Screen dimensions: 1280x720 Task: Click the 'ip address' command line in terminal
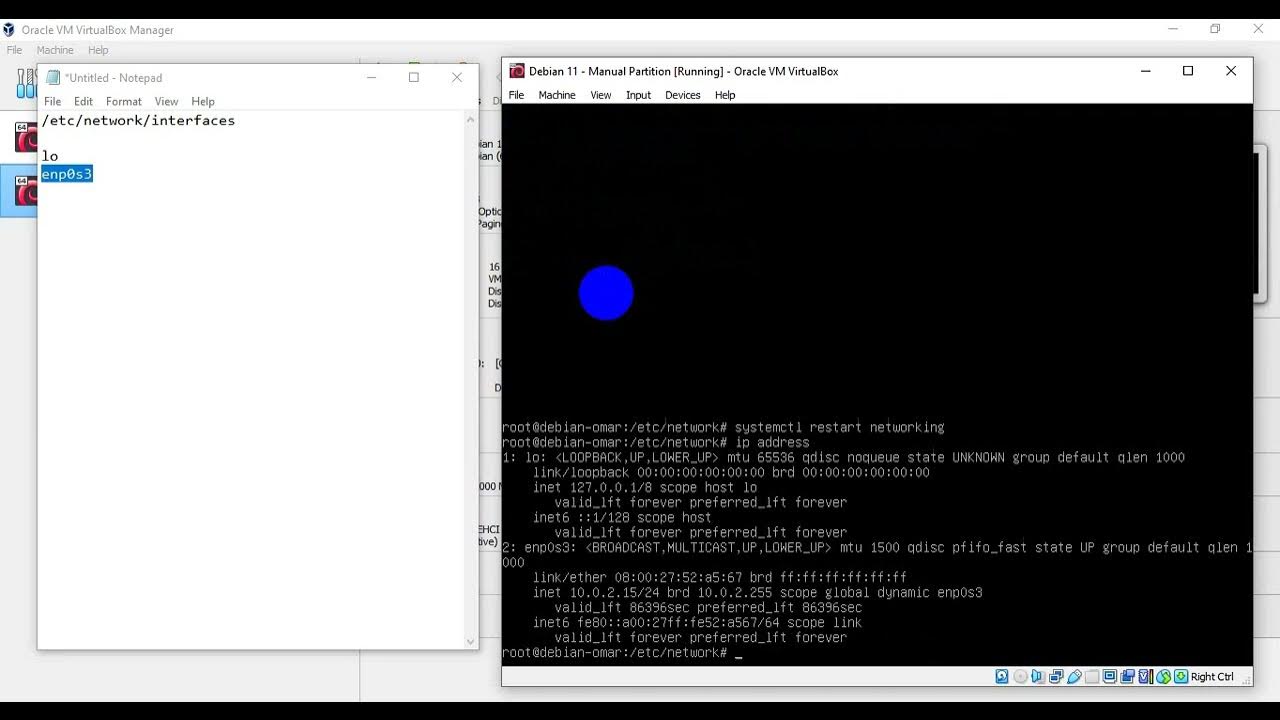tap(656, 442)
